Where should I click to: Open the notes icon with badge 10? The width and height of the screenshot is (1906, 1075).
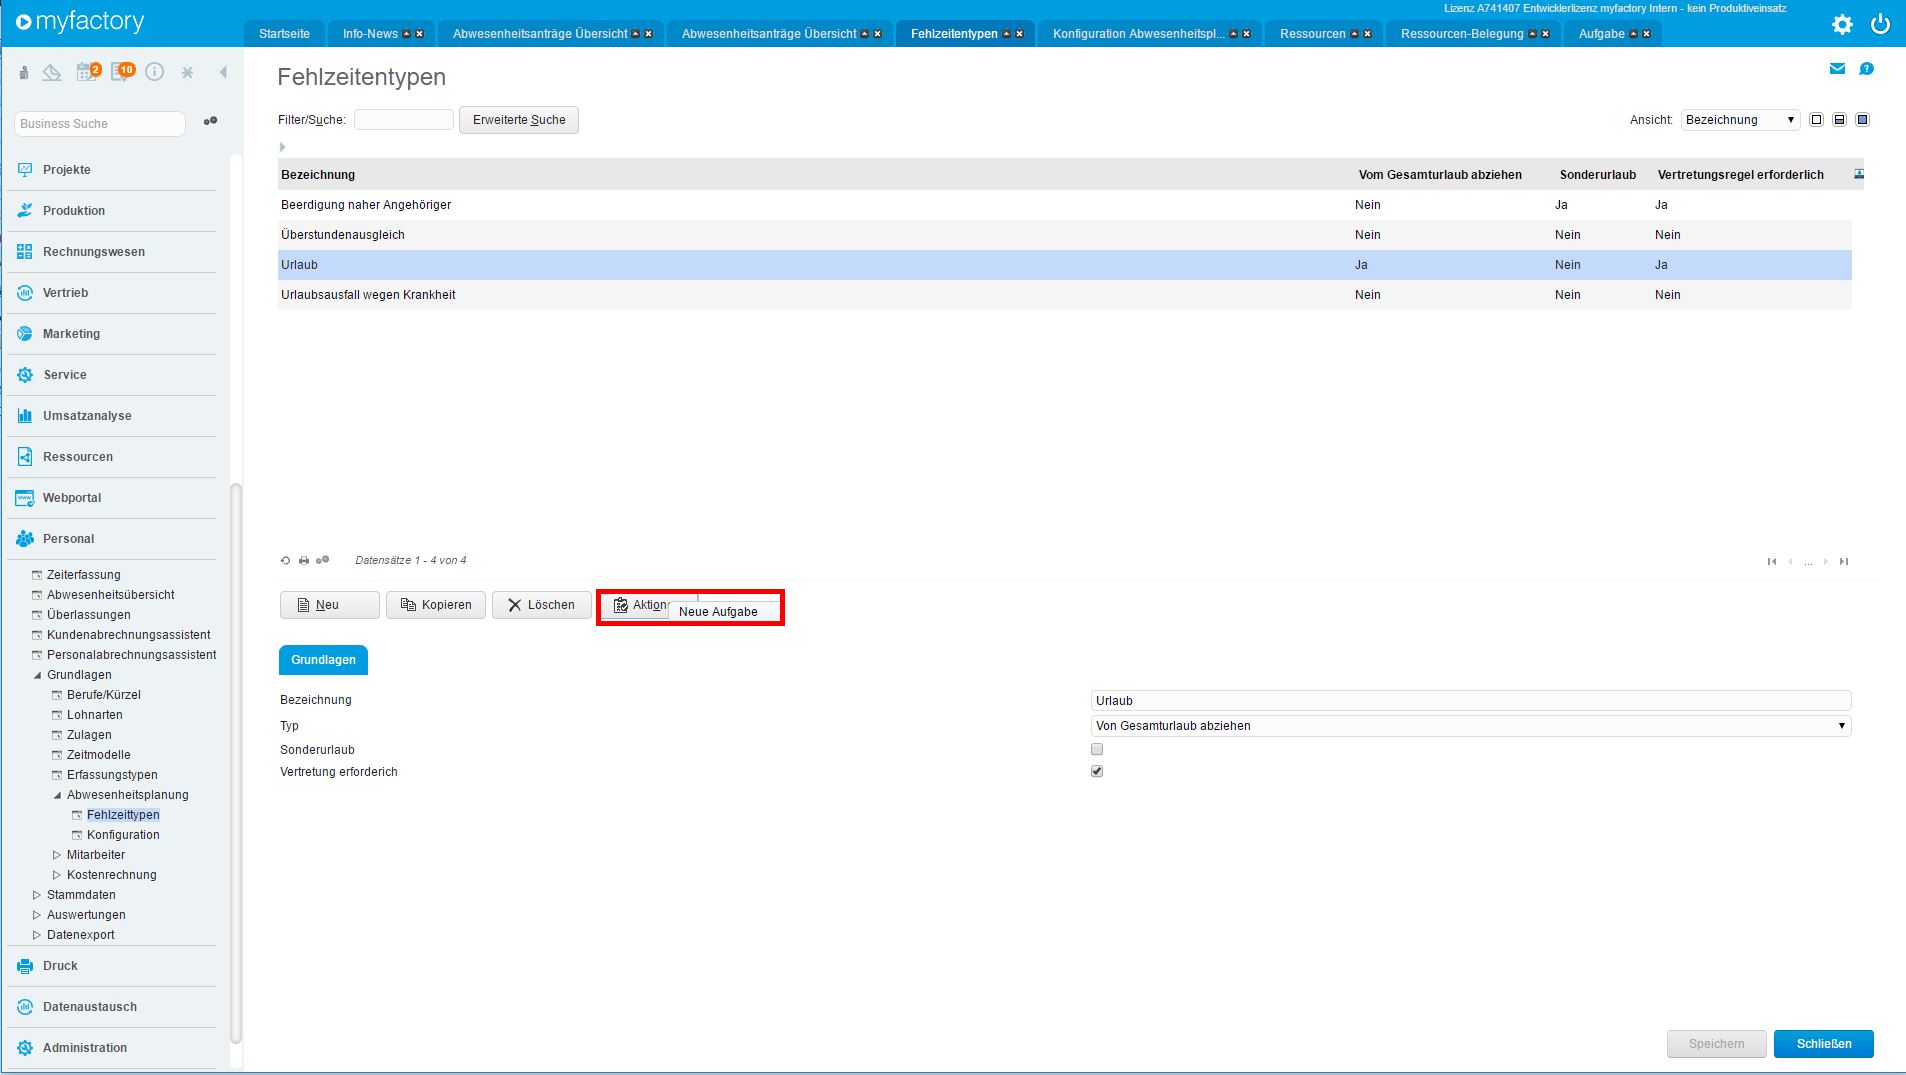pos(122,72)
